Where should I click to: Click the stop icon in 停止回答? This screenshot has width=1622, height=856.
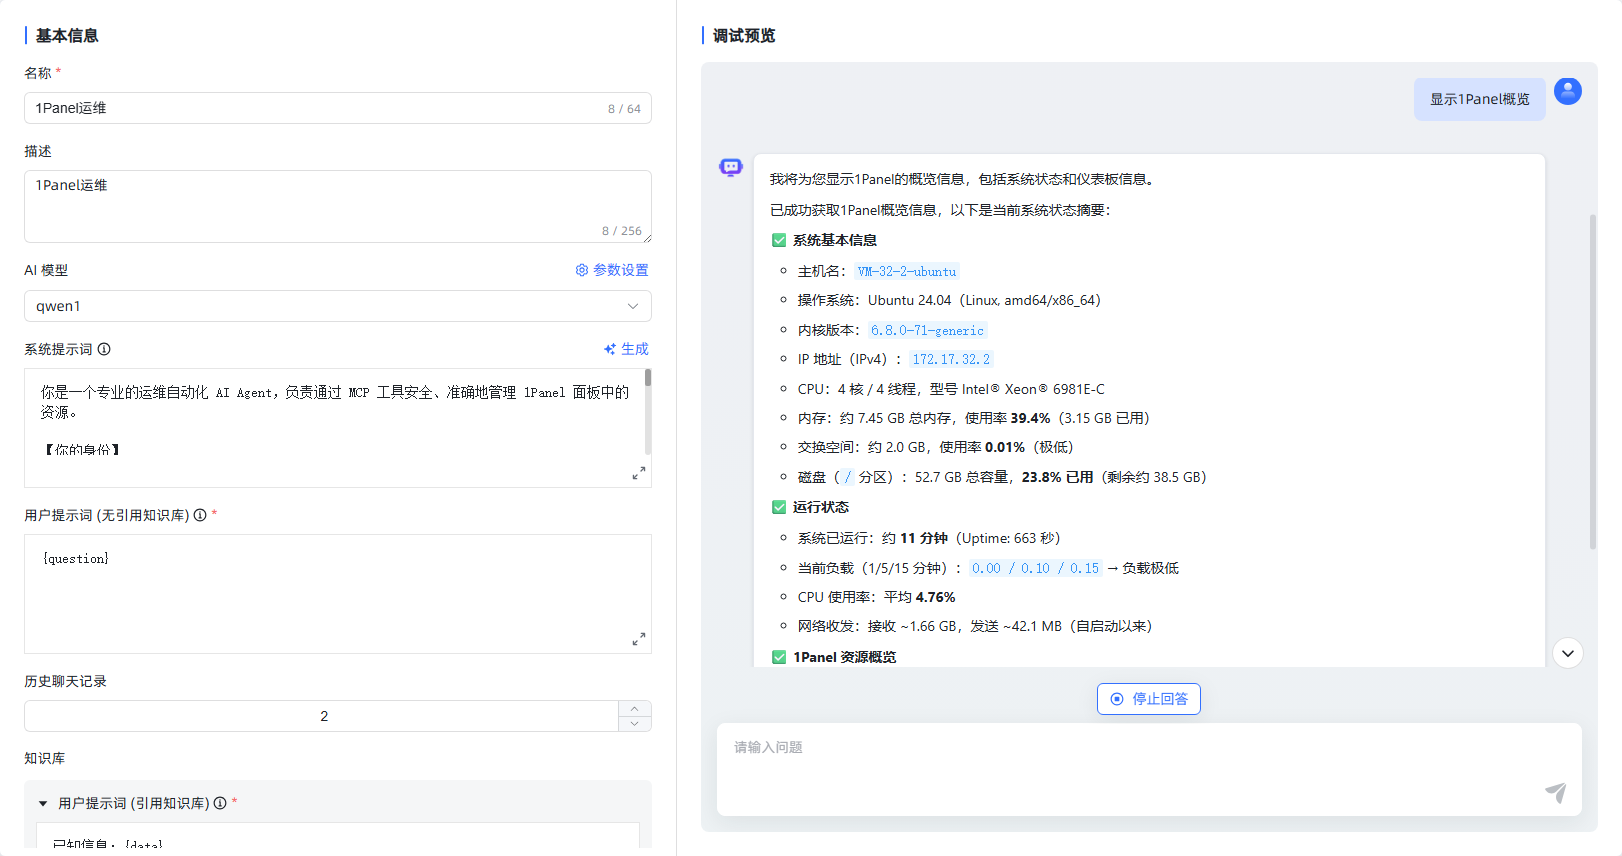(x=1117, y=699)
